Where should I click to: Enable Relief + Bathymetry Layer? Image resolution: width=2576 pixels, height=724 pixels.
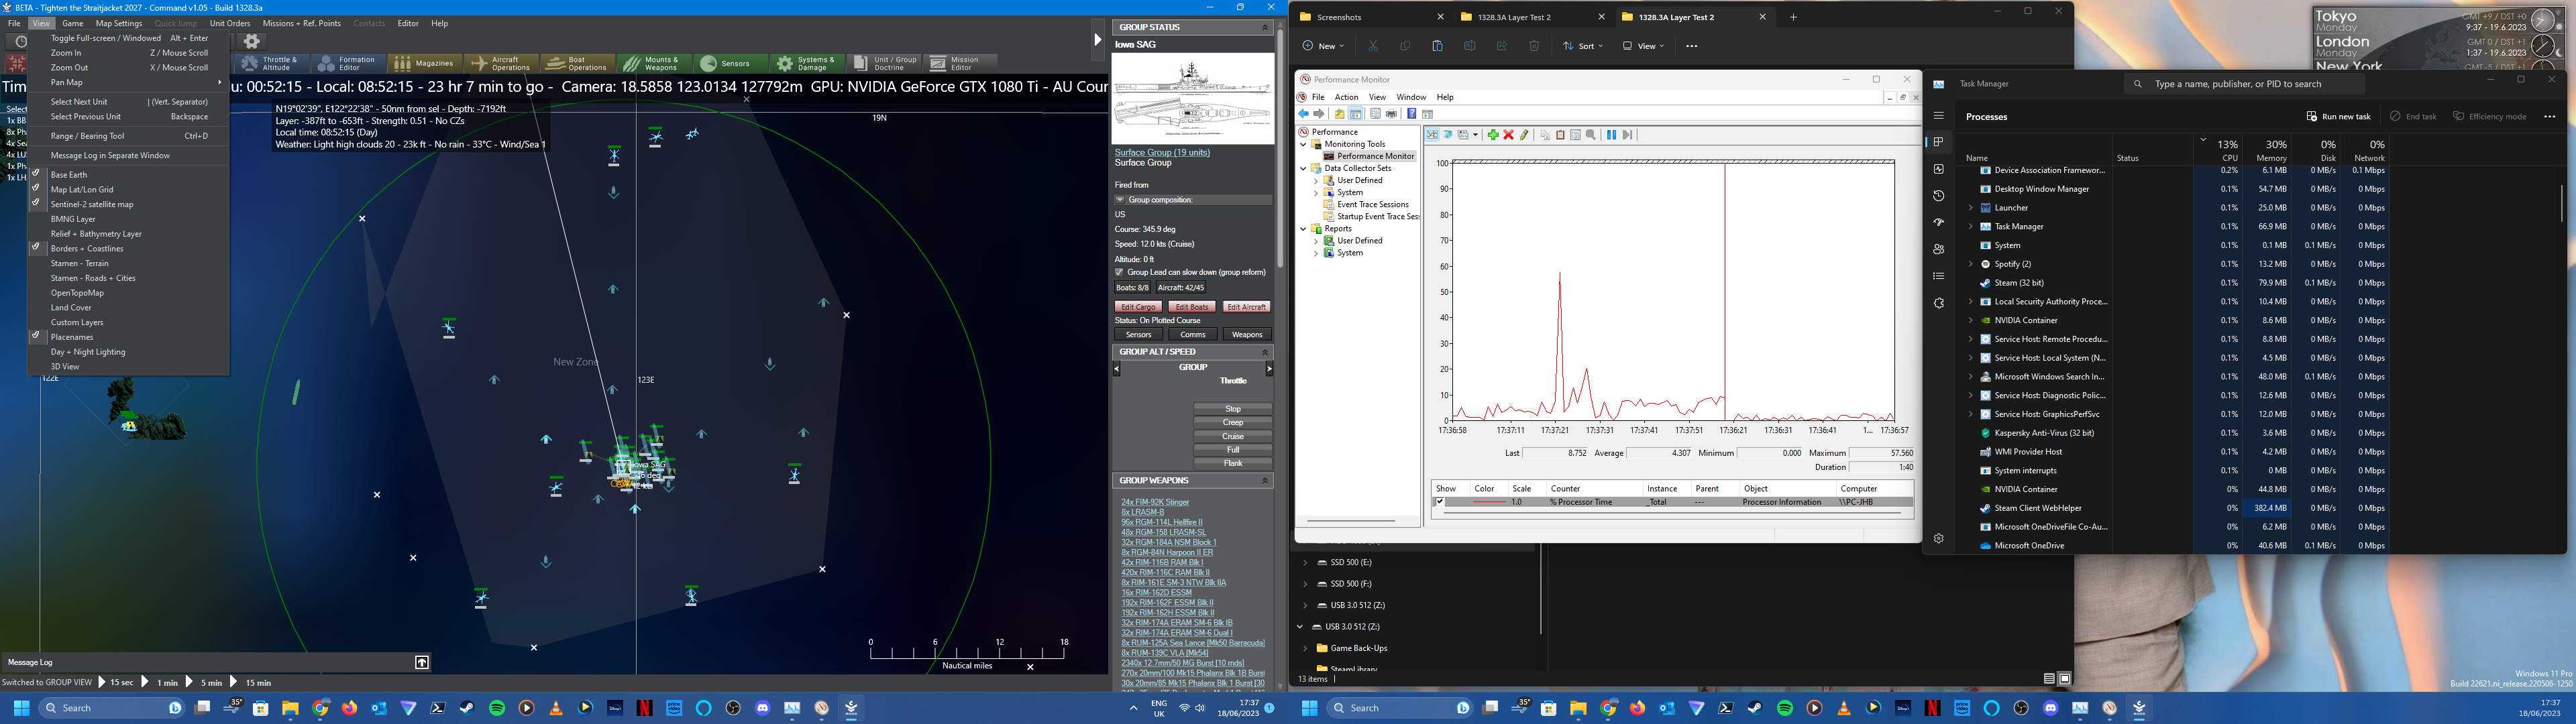pyautogui.click(x=129, y=234)
